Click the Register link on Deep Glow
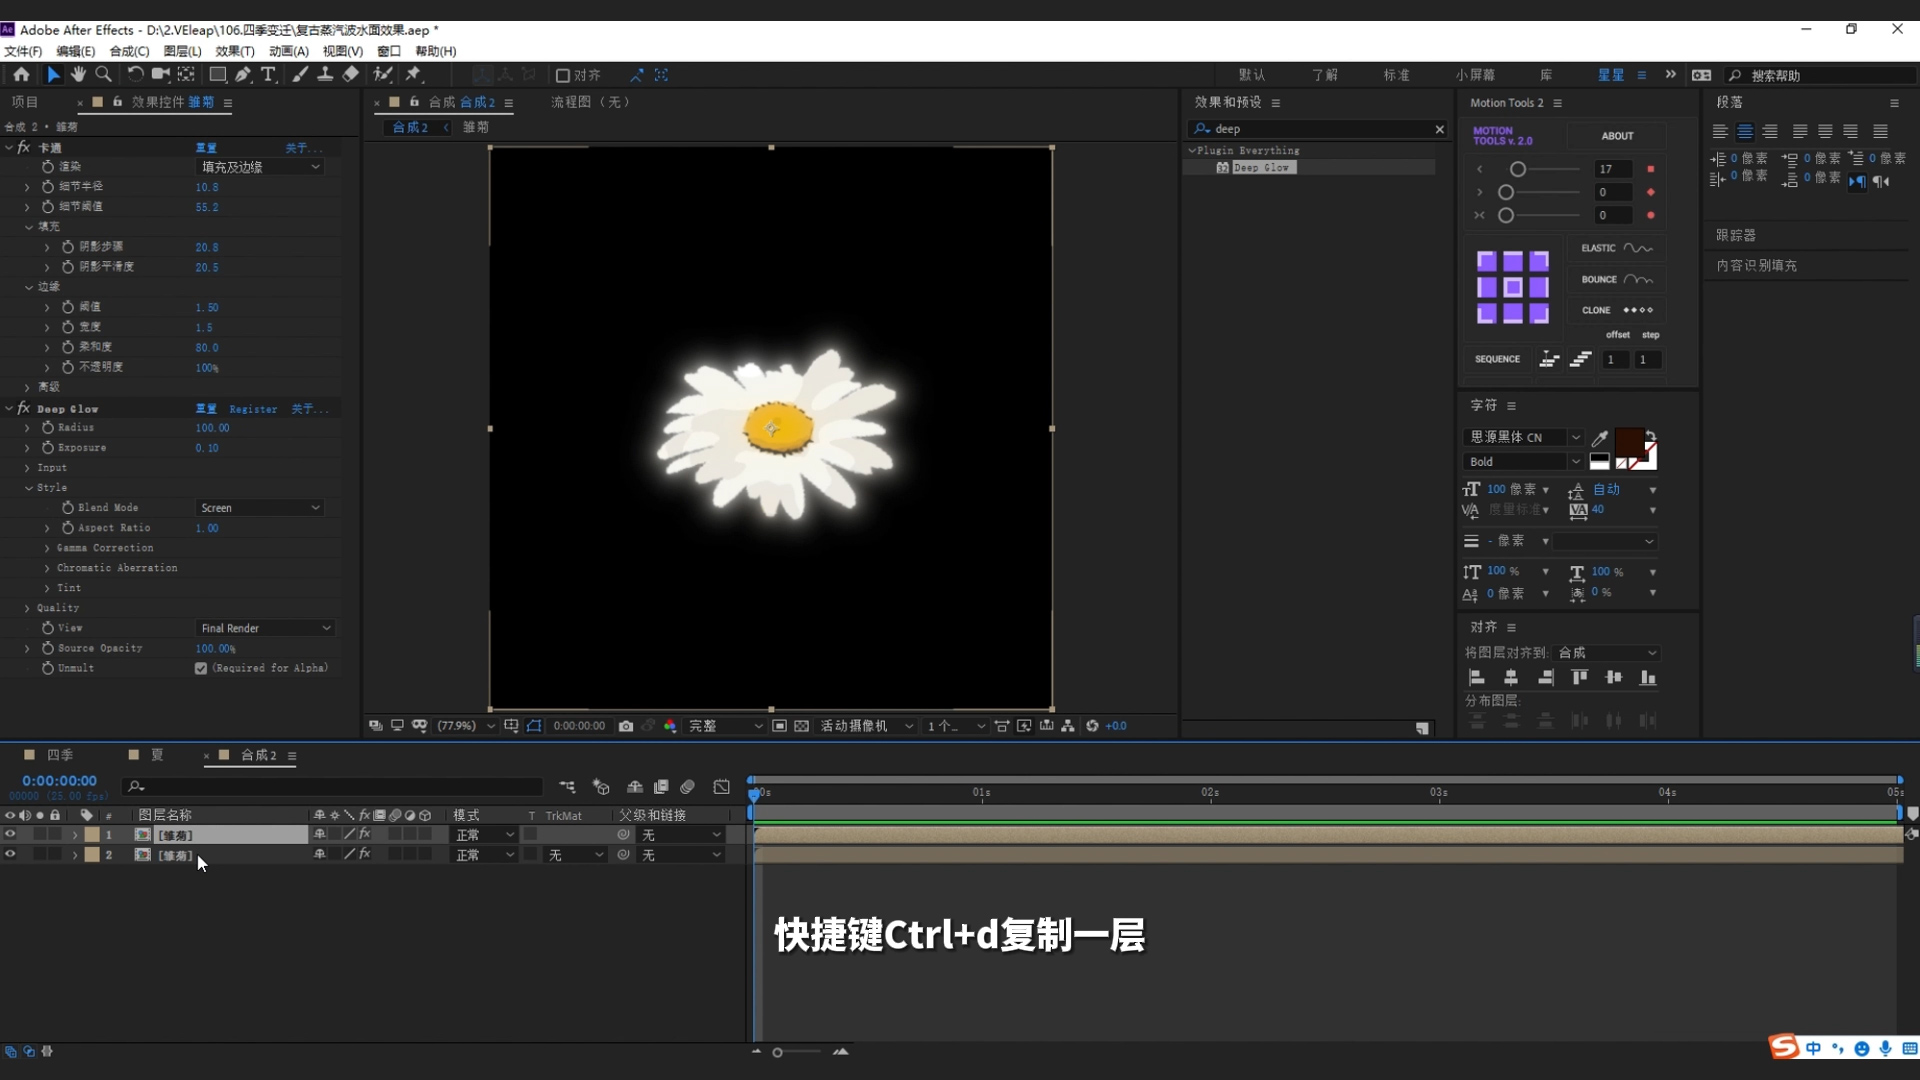 pos(252,408)
